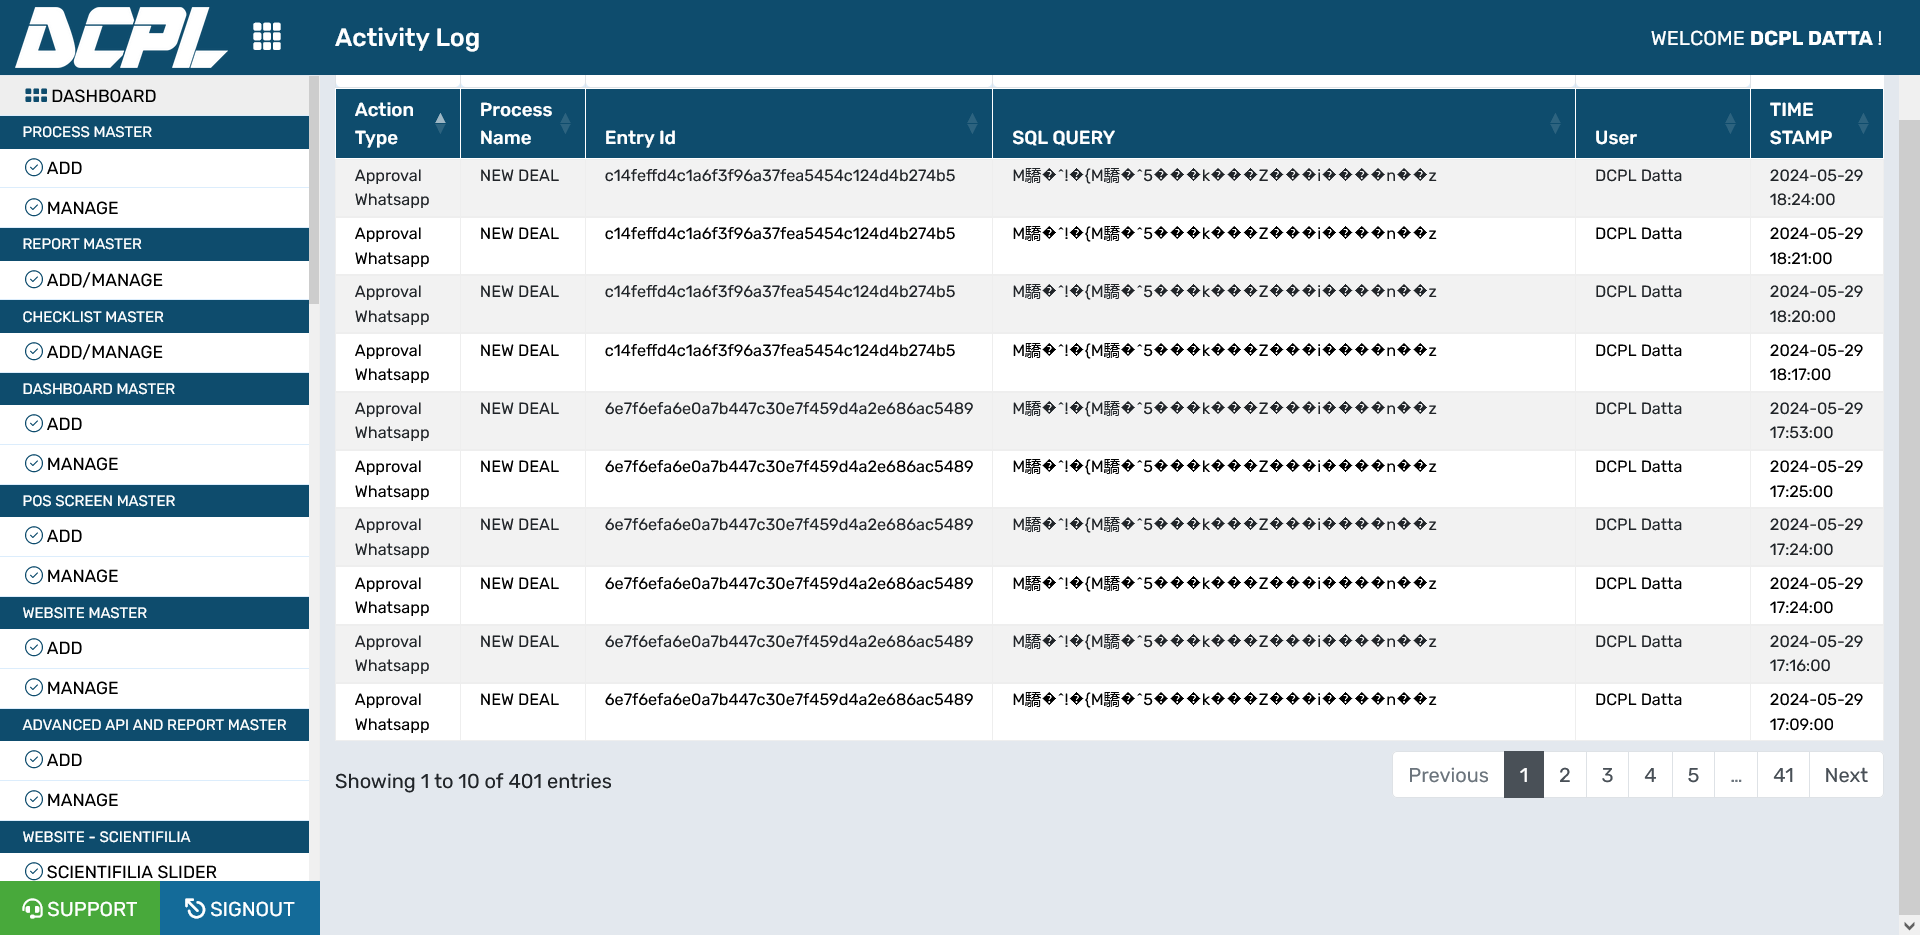
Task: Click the check icon beside Dashboard Master ADD
Action: (x=34, y=424)
